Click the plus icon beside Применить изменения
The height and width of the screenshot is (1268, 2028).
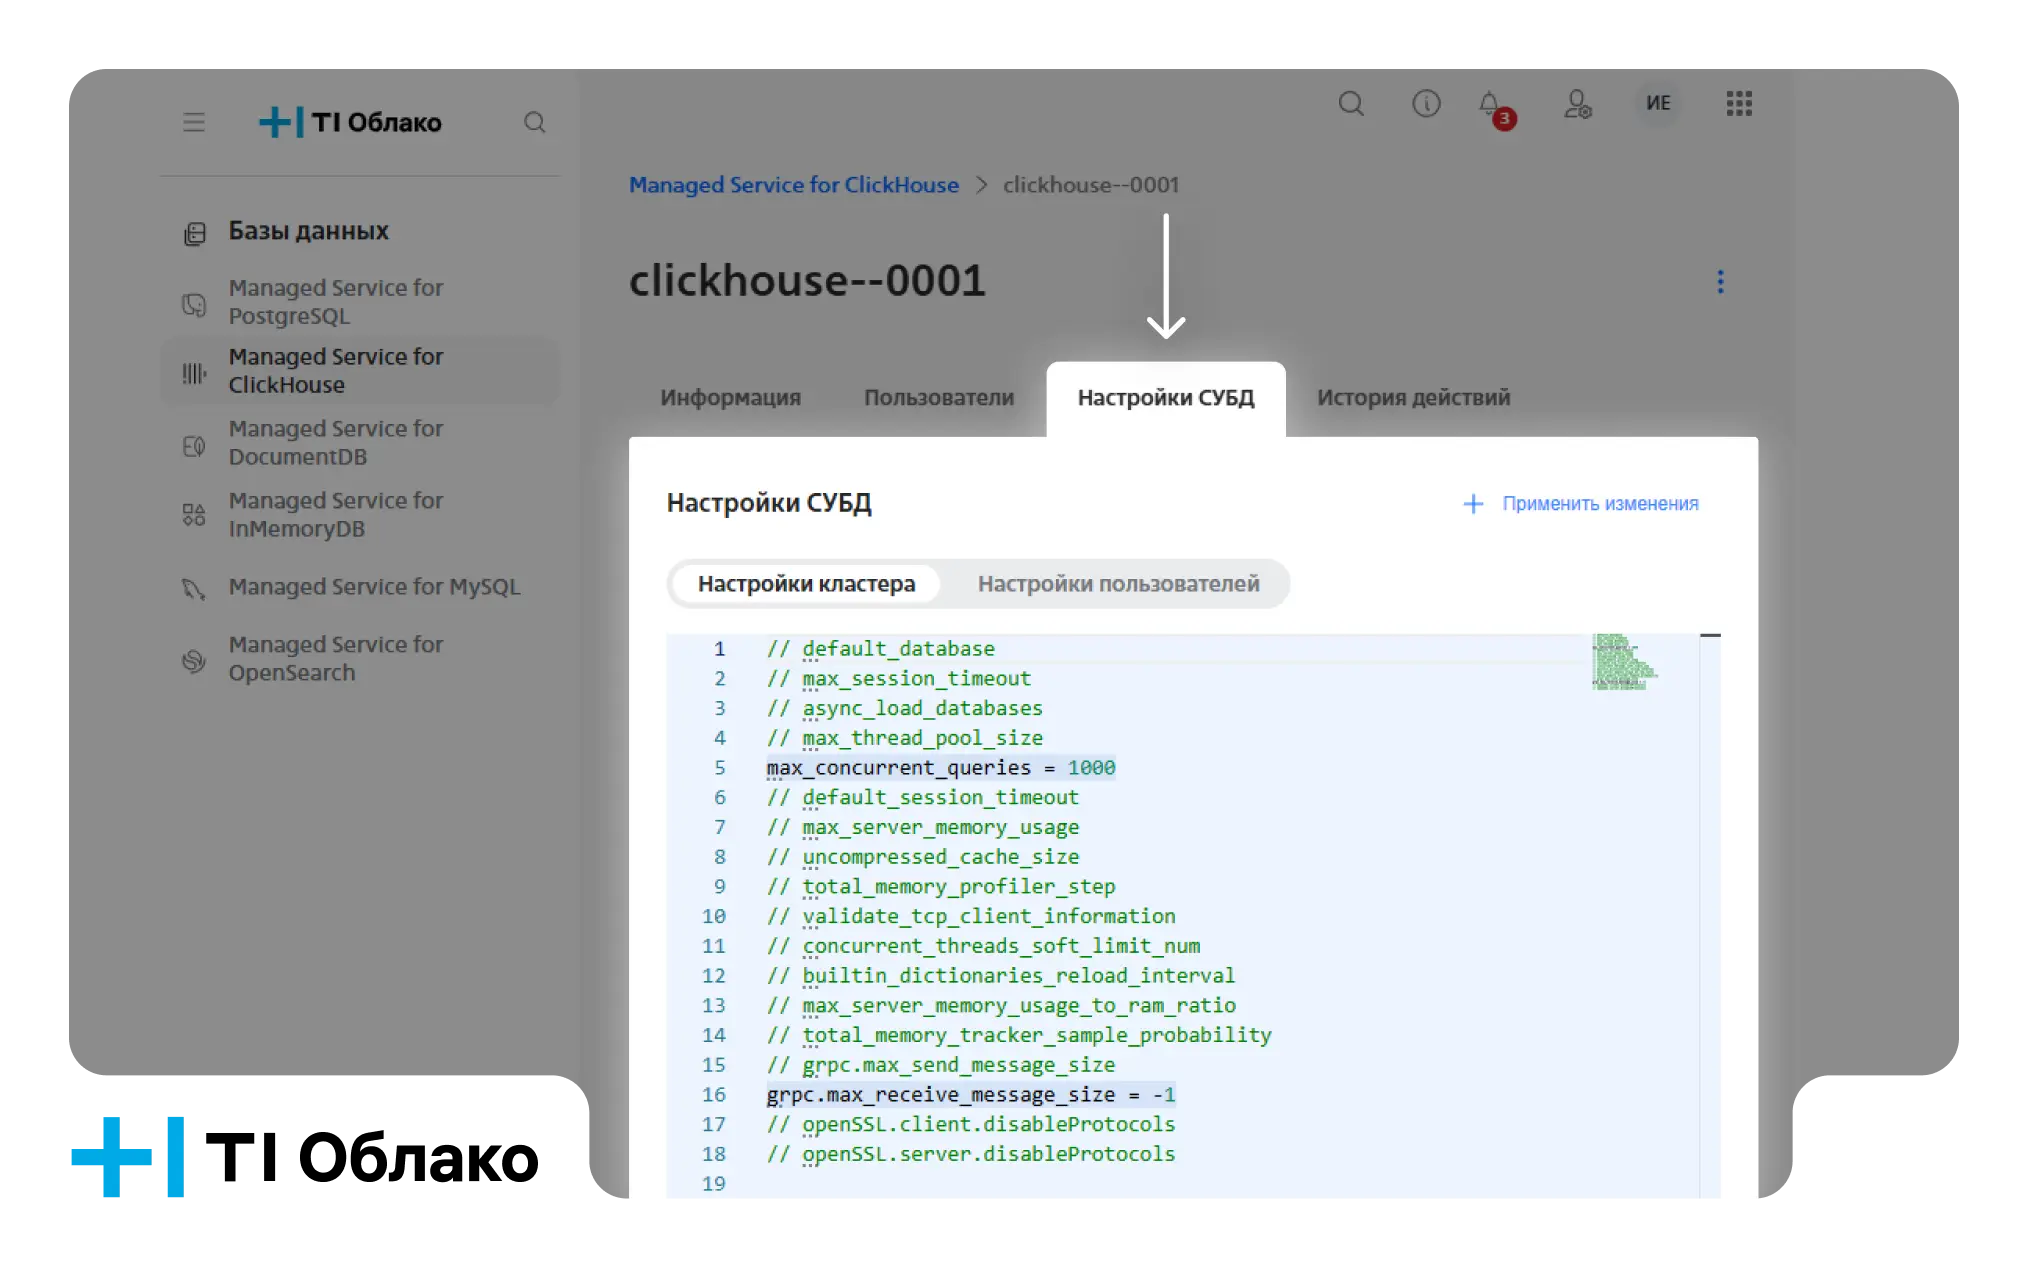click(1473, 504)
